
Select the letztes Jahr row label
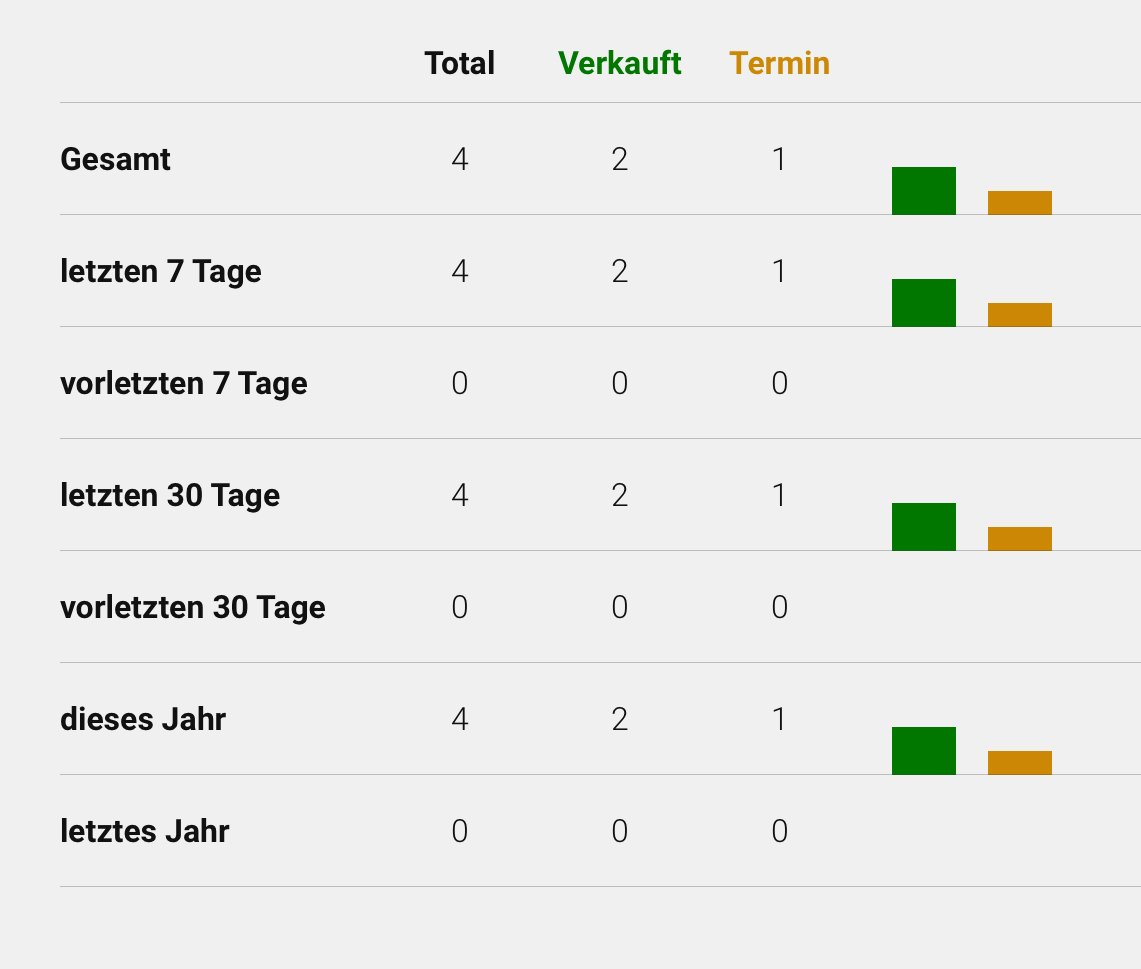click(145, 831)
